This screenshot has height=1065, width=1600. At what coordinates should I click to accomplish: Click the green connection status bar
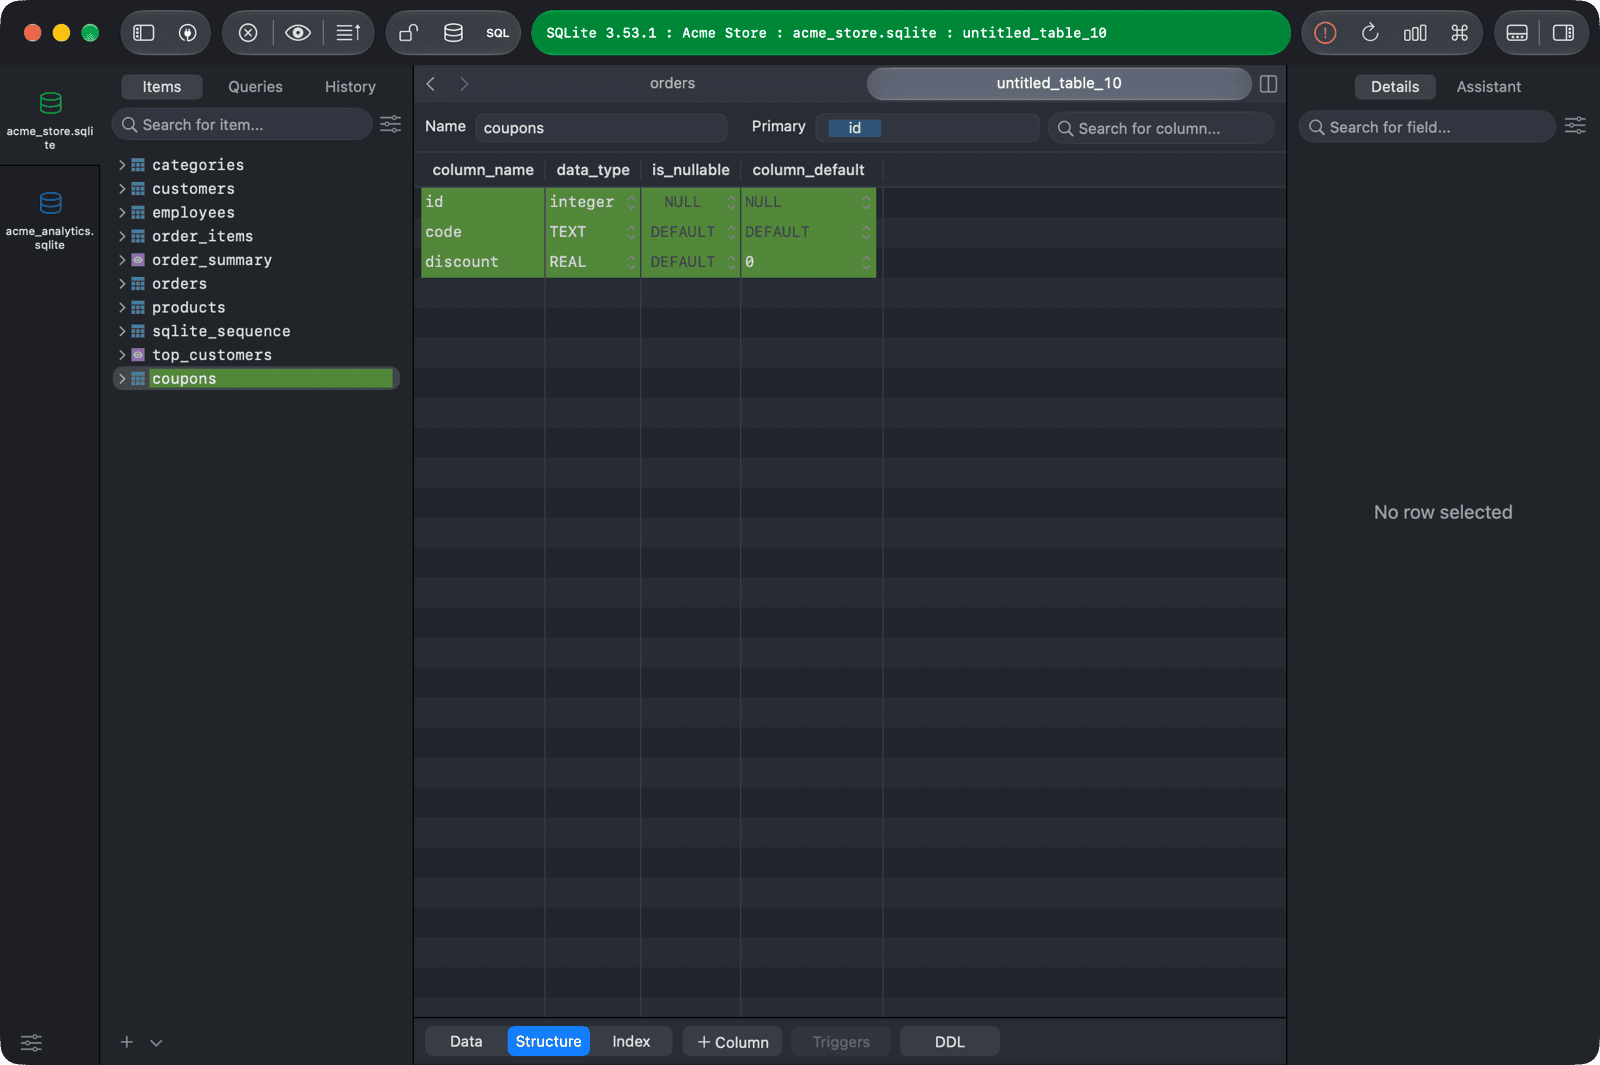pyautogui.click(x=910, y=33)
